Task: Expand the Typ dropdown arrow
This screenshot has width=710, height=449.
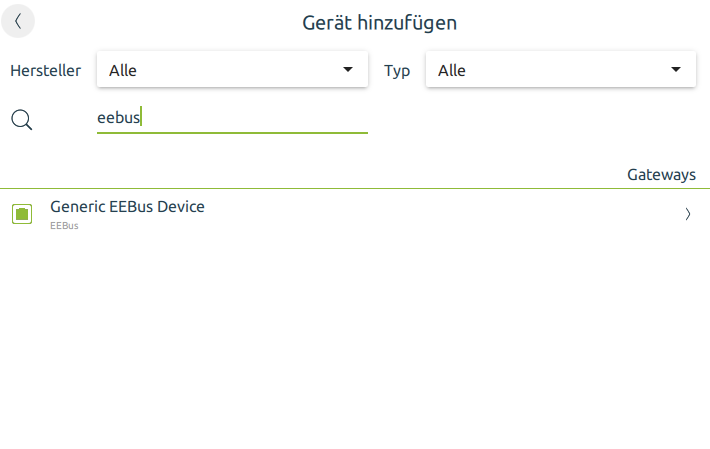Action: coord(677,70)
